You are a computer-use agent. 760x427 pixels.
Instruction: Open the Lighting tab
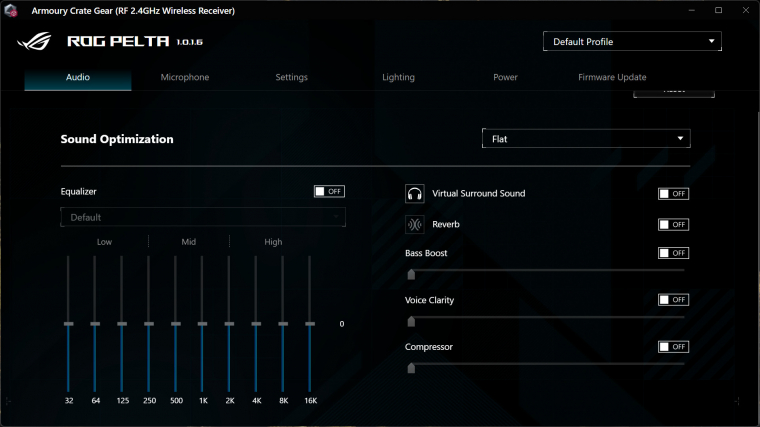point(398,77)
